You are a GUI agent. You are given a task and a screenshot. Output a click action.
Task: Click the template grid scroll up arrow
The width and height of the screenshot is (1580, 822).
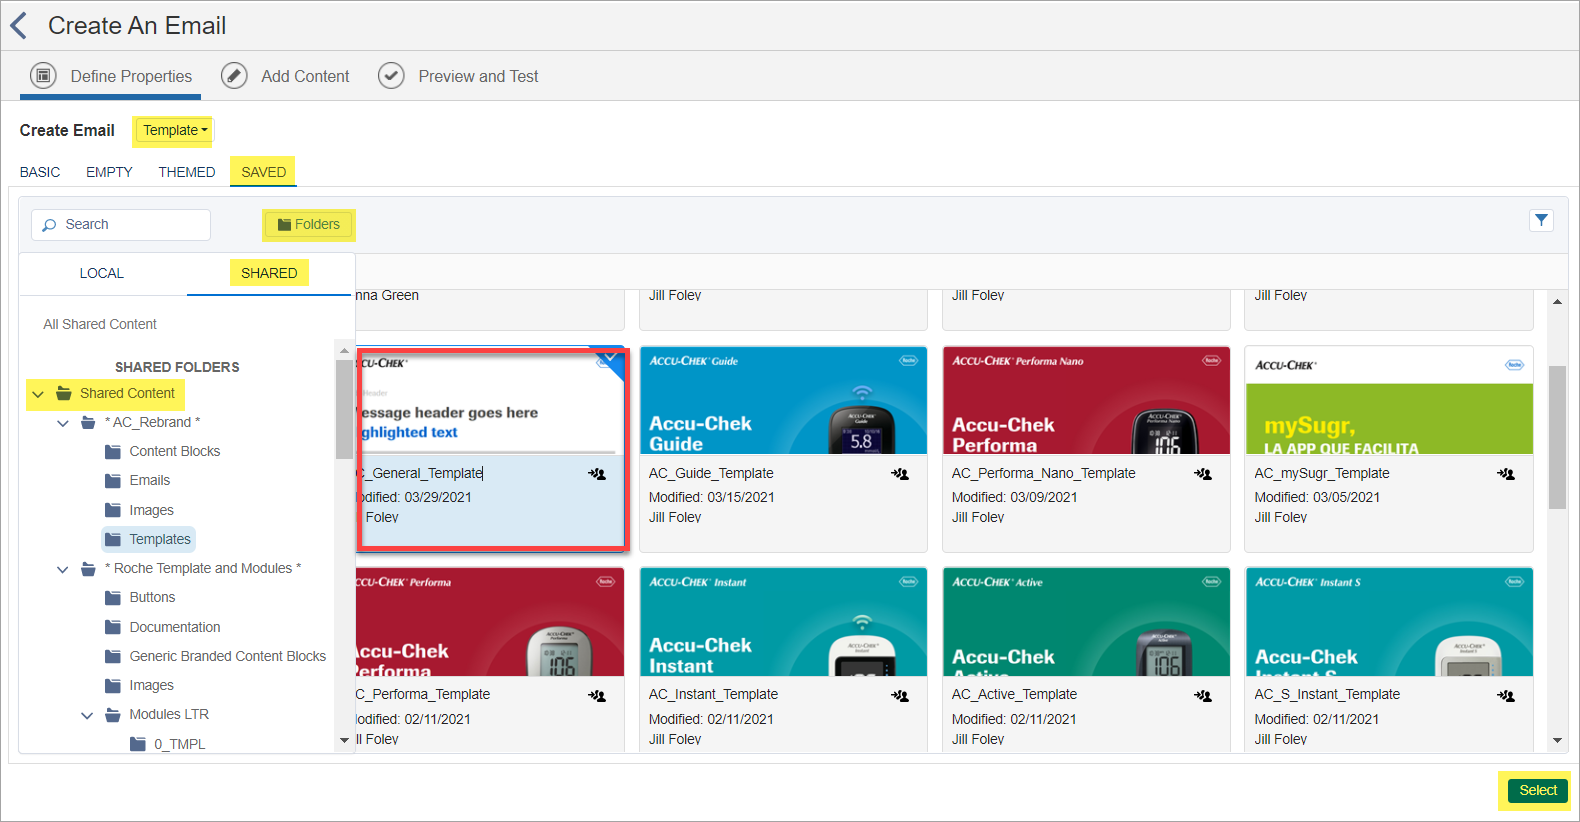click(x=1557, y=301)
